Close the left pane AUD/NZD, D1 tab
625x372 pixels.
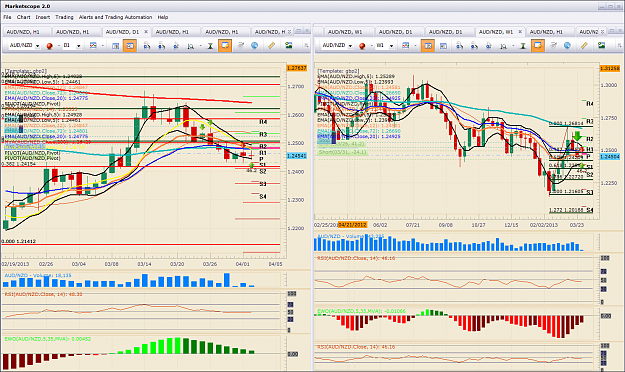[x=146, y=31]
